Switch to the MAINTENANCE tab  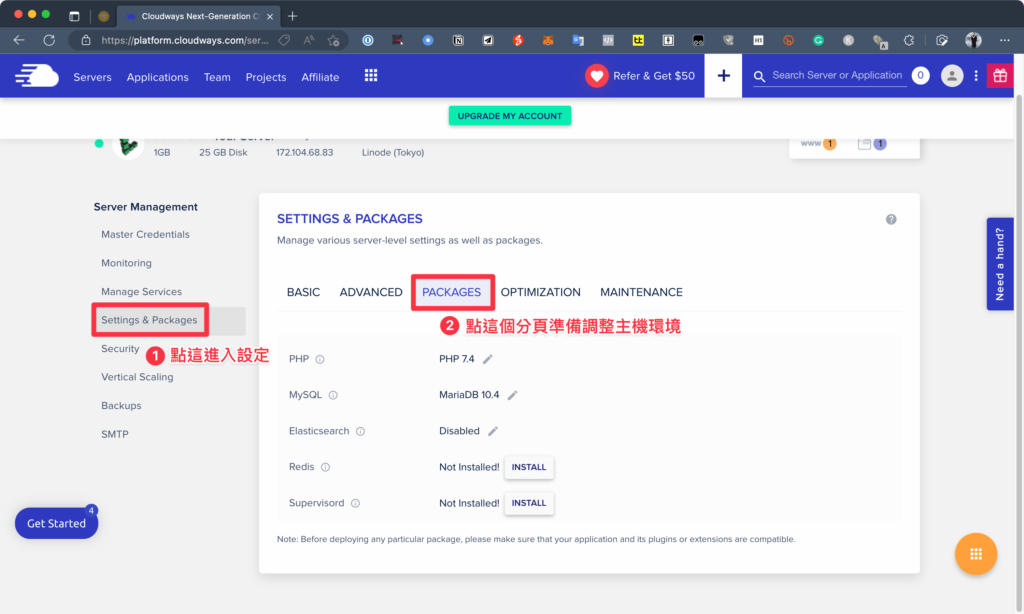pos(641,292)
